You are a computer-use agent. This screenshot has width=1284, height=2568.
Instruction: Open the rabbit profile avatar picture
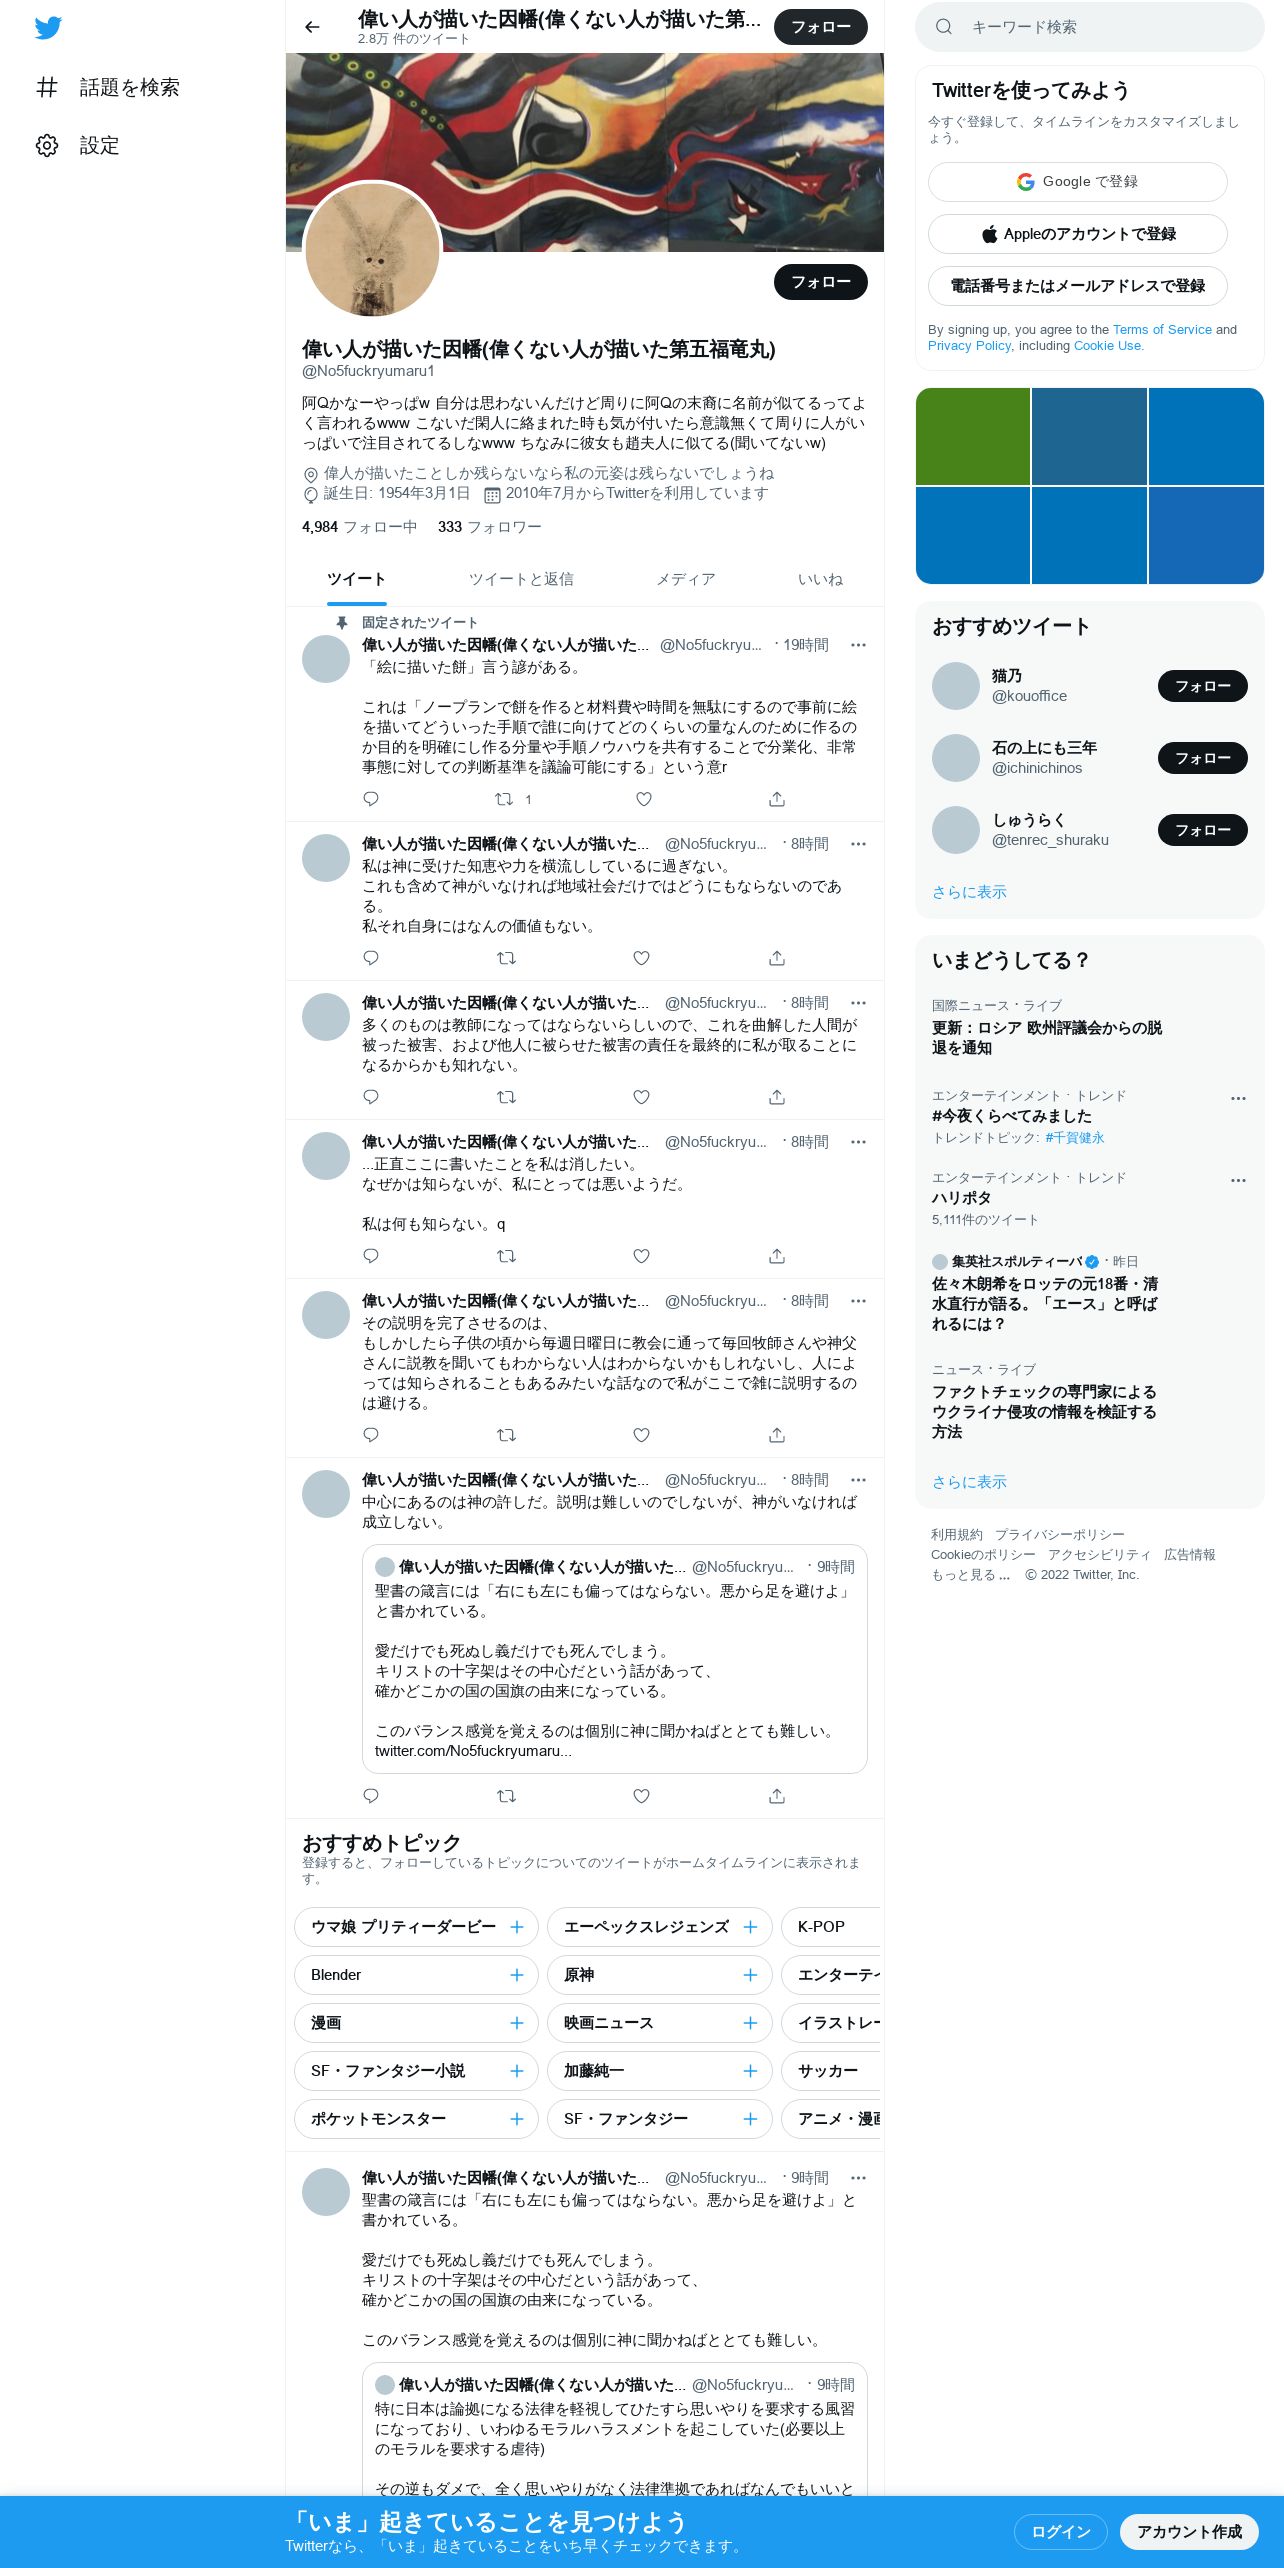pyautogui.click(x=372, y=250)
